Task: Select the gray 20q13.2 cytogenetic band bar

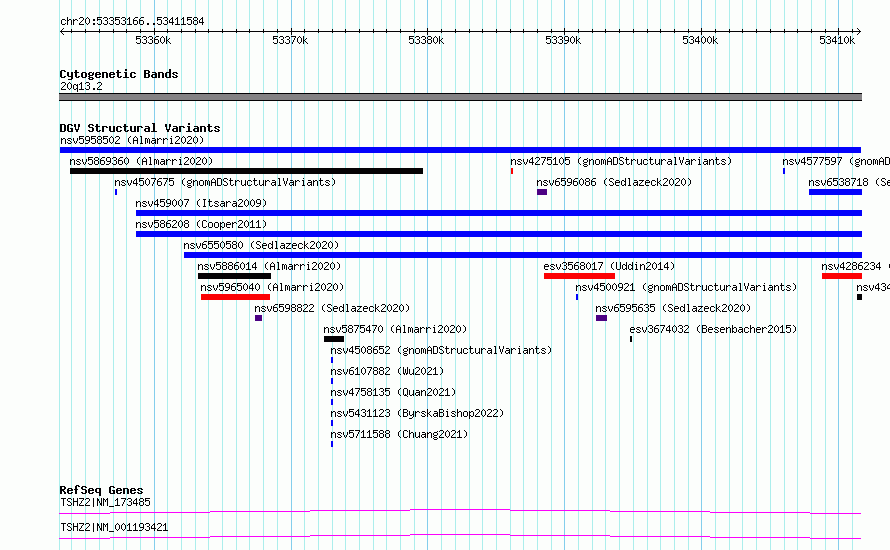Action: tap(460, 97)
